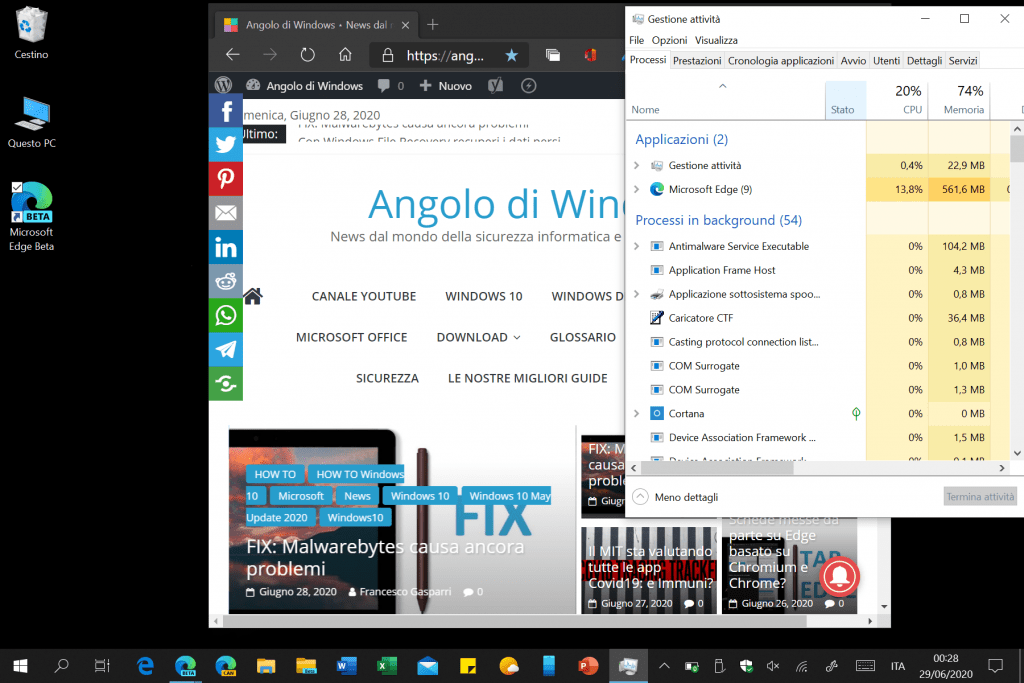The image size is (1024, 683).
Task: Open the DOWNLOAD dropdown menu
Action: (478, 338)
